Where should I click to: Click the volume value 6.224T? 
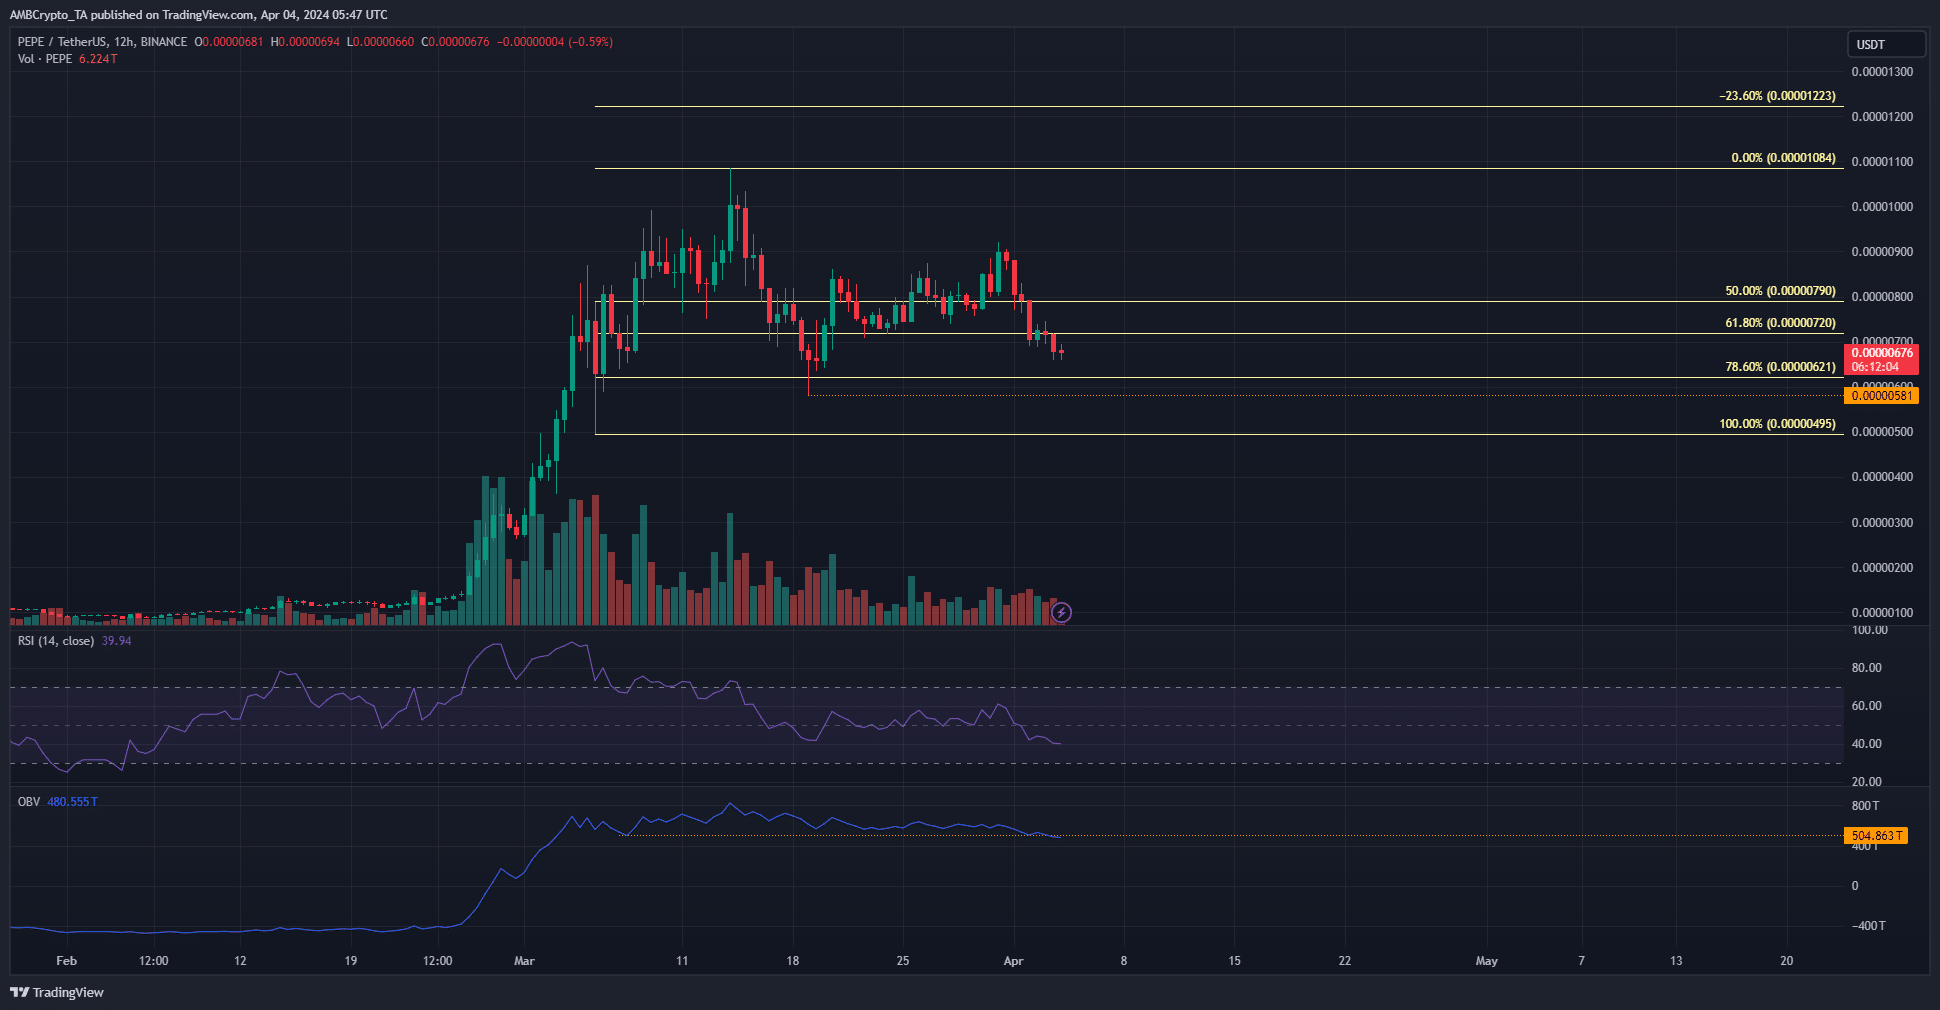[98, 59]
